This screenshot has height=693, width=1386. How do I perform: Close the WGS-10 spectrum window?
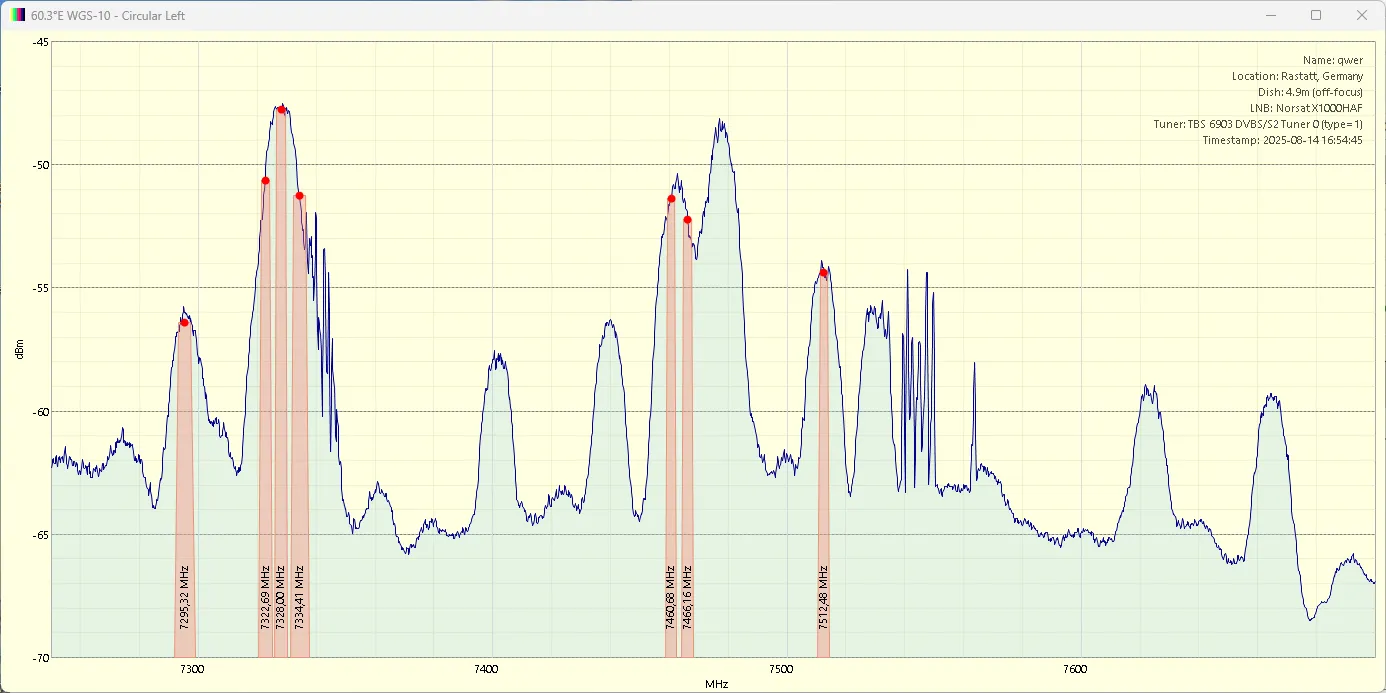(x=1361, y=15)
